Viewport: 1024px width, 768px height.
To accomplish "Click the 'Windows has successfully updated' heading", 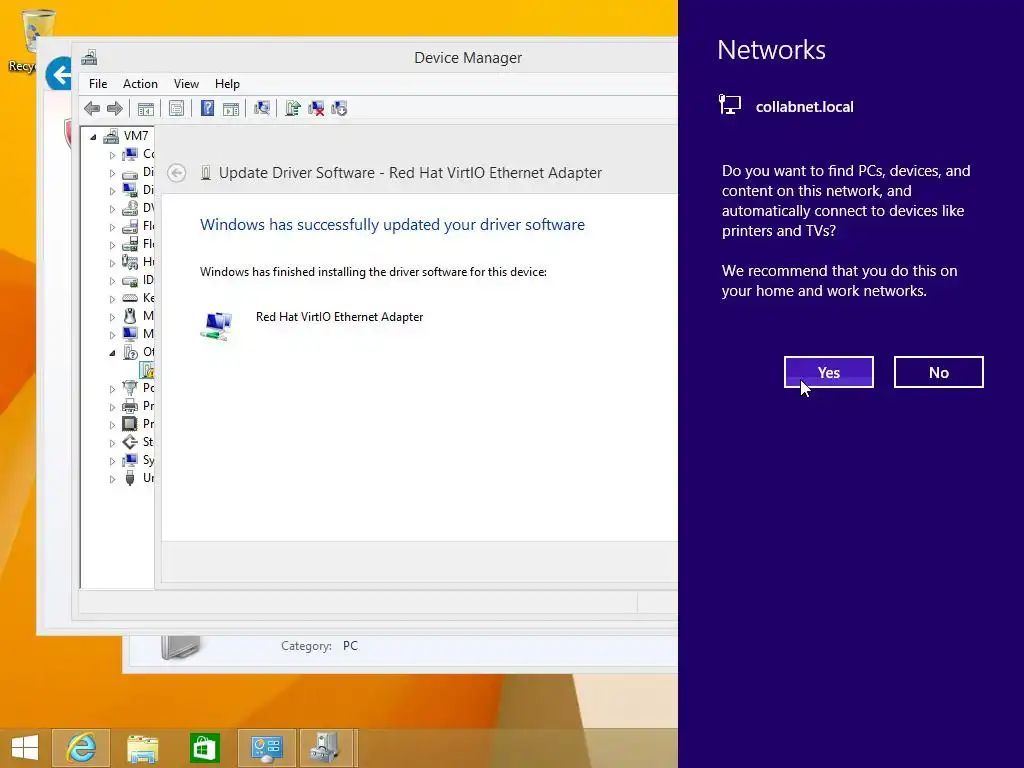I will tap(392, 225).
